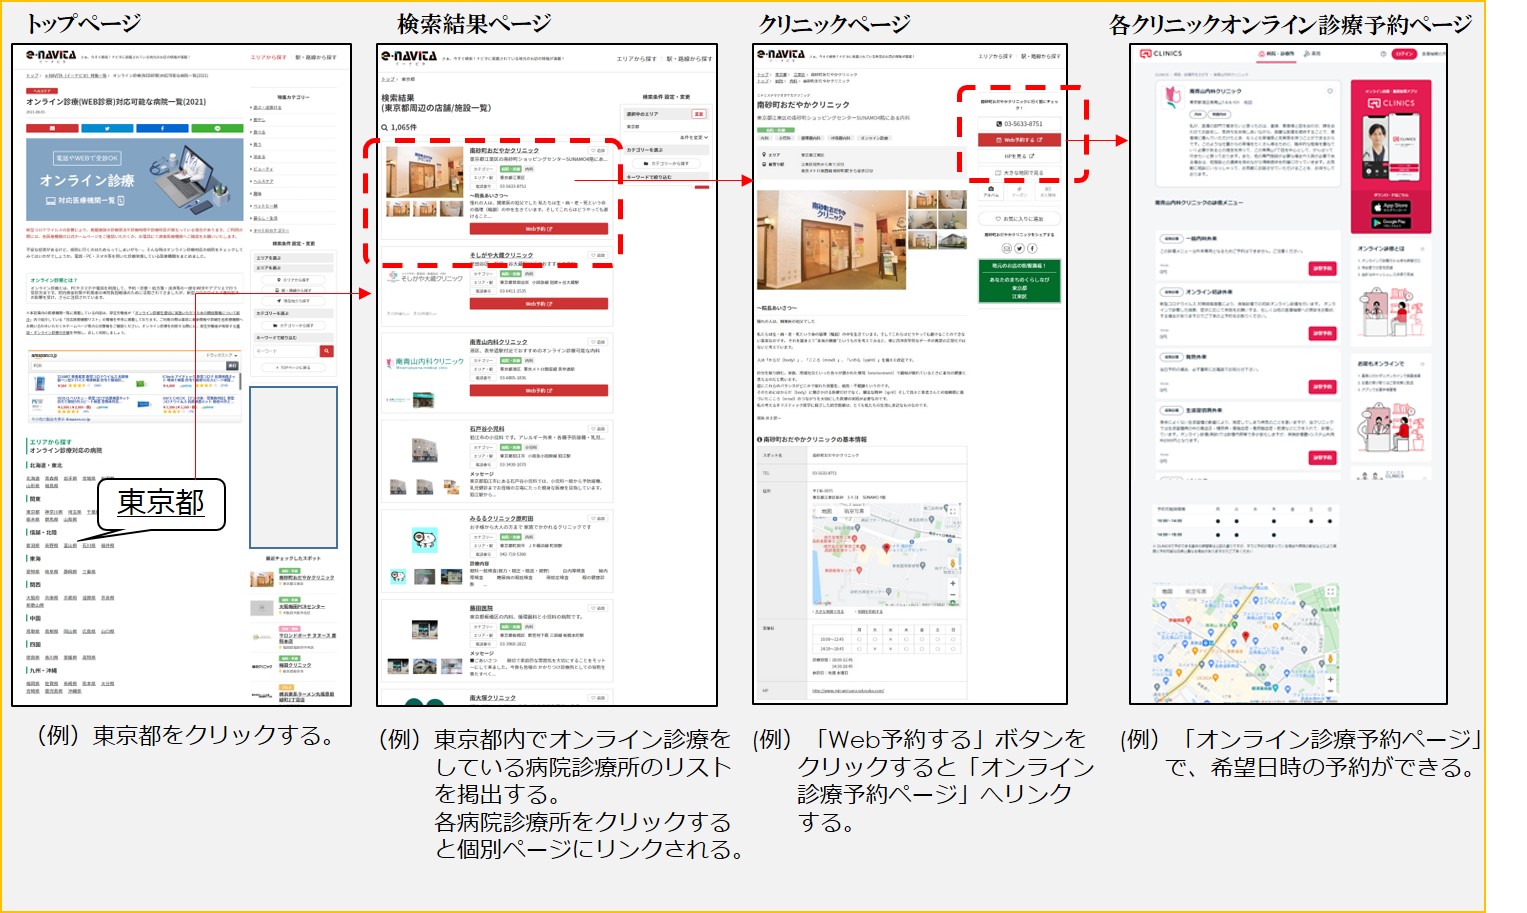Screen dimensions: 1527x913
Task: Share the top page article on LINE
Action: [x=218, y=128]
